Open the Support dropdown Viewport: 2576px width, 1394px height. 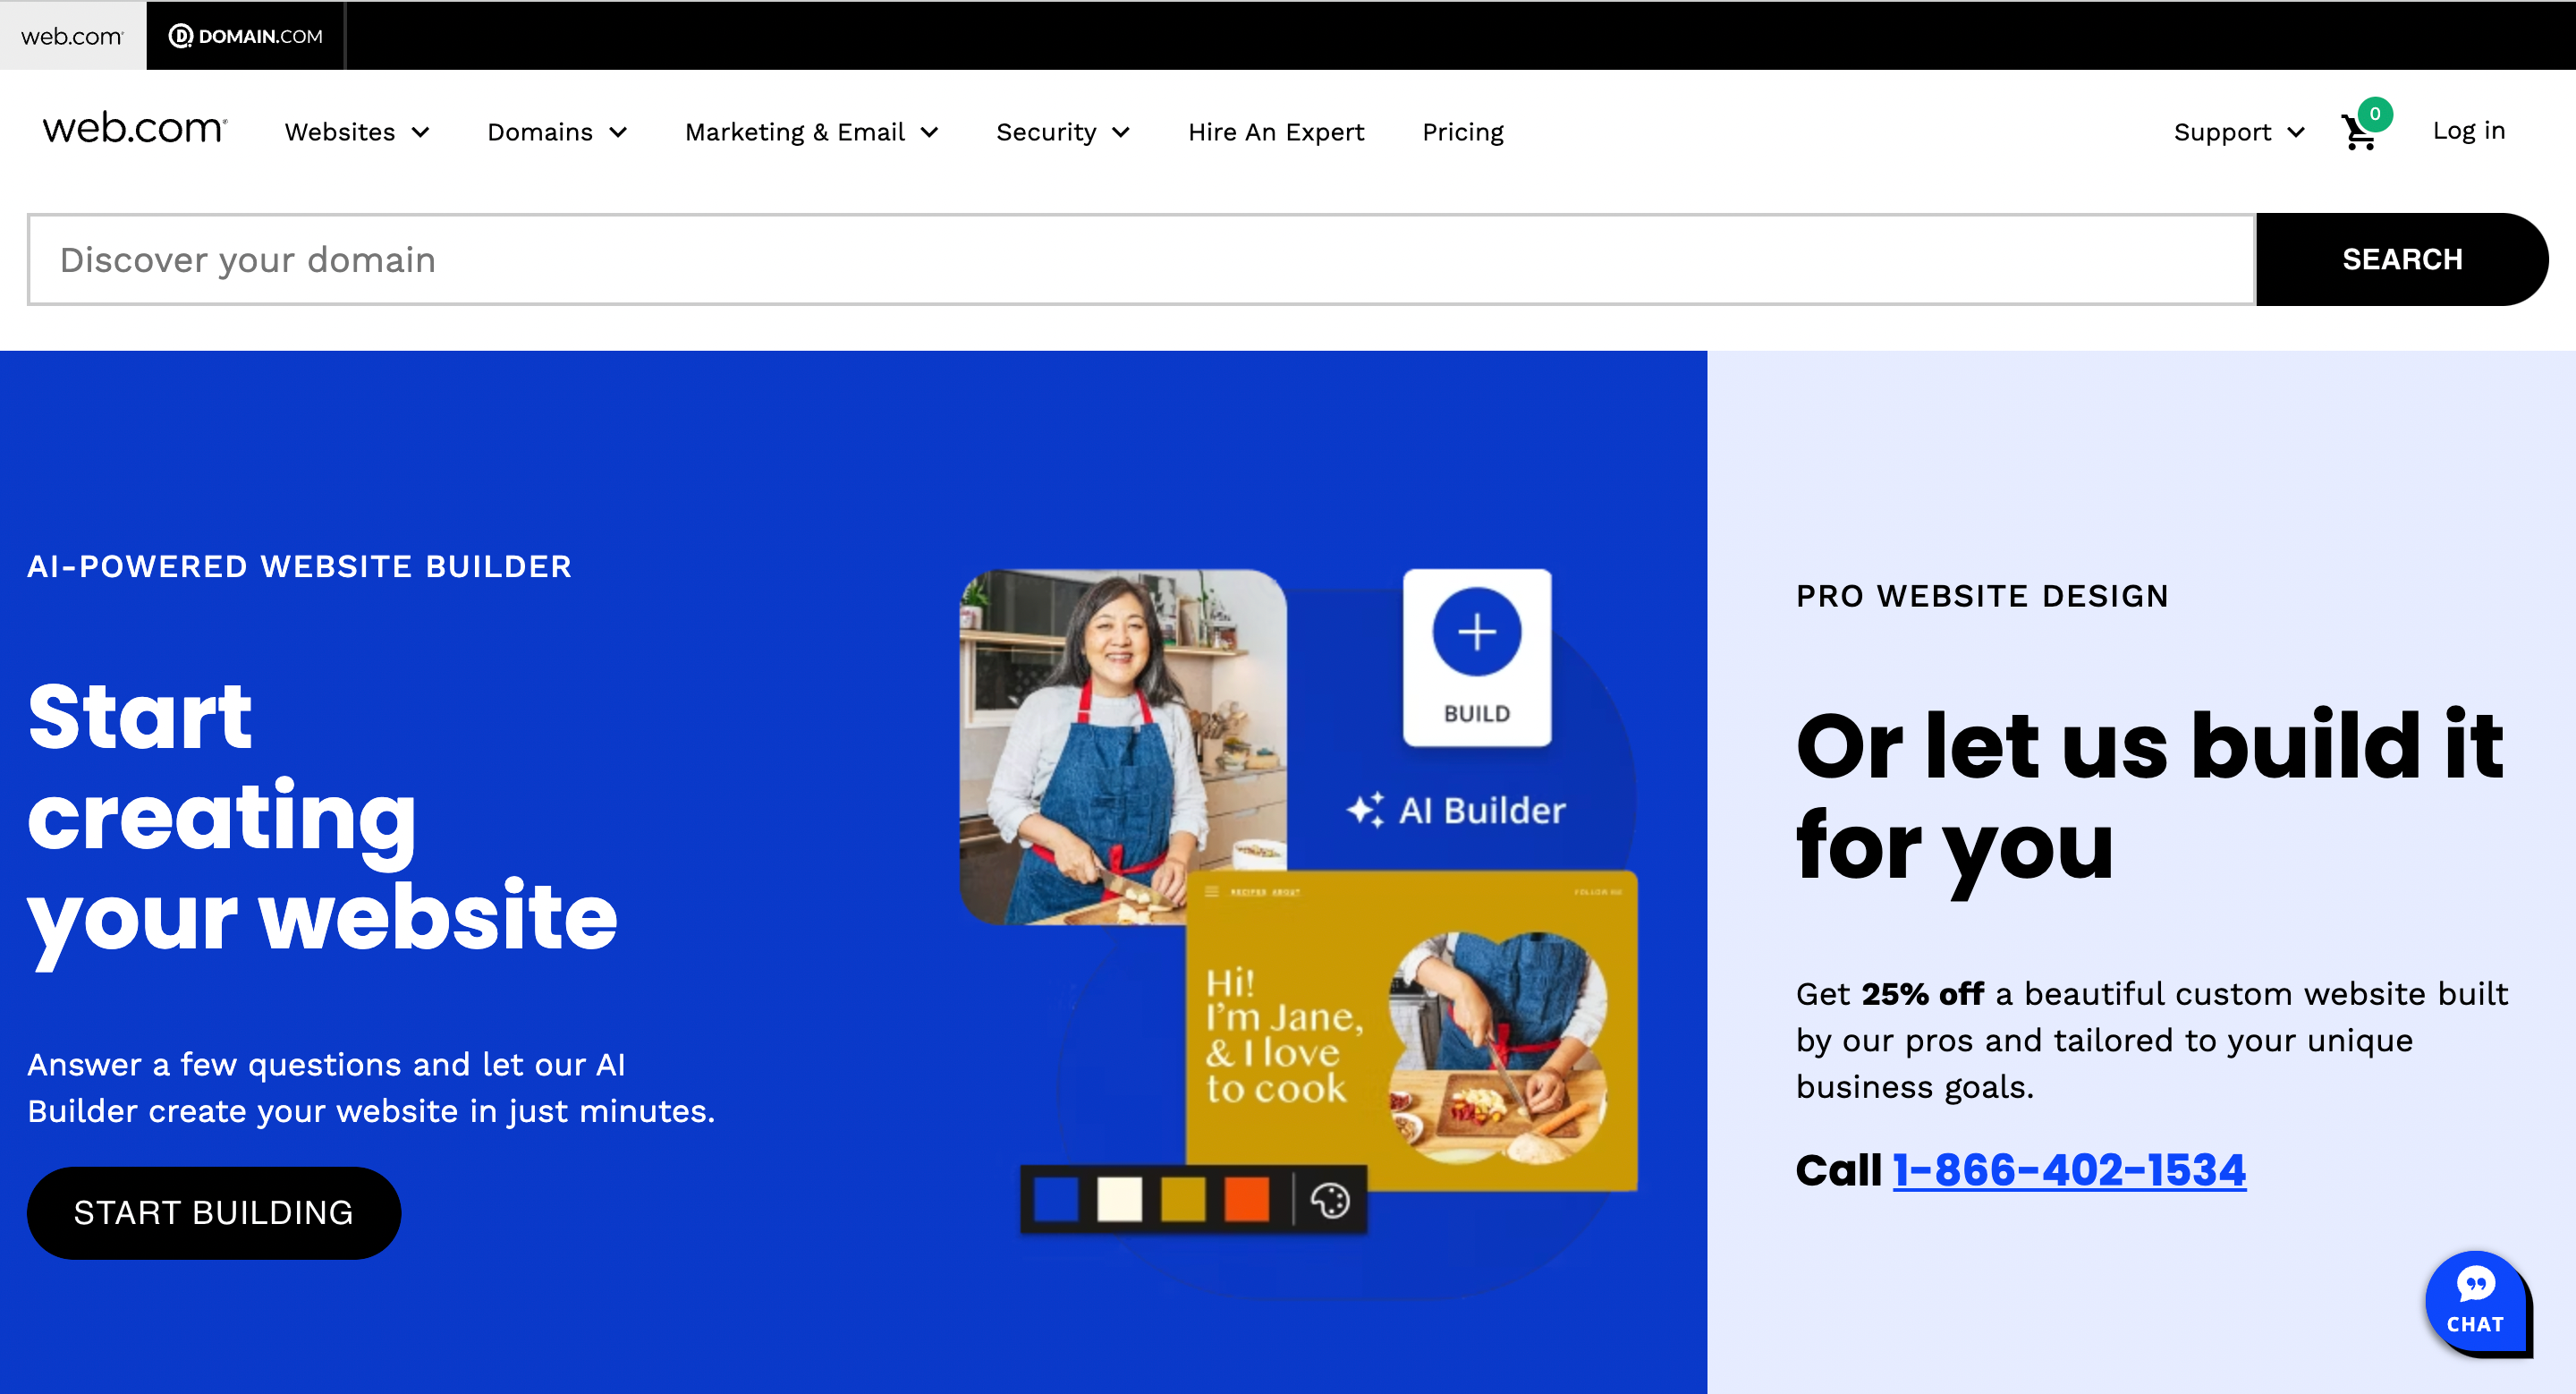tap(2238, 132)
